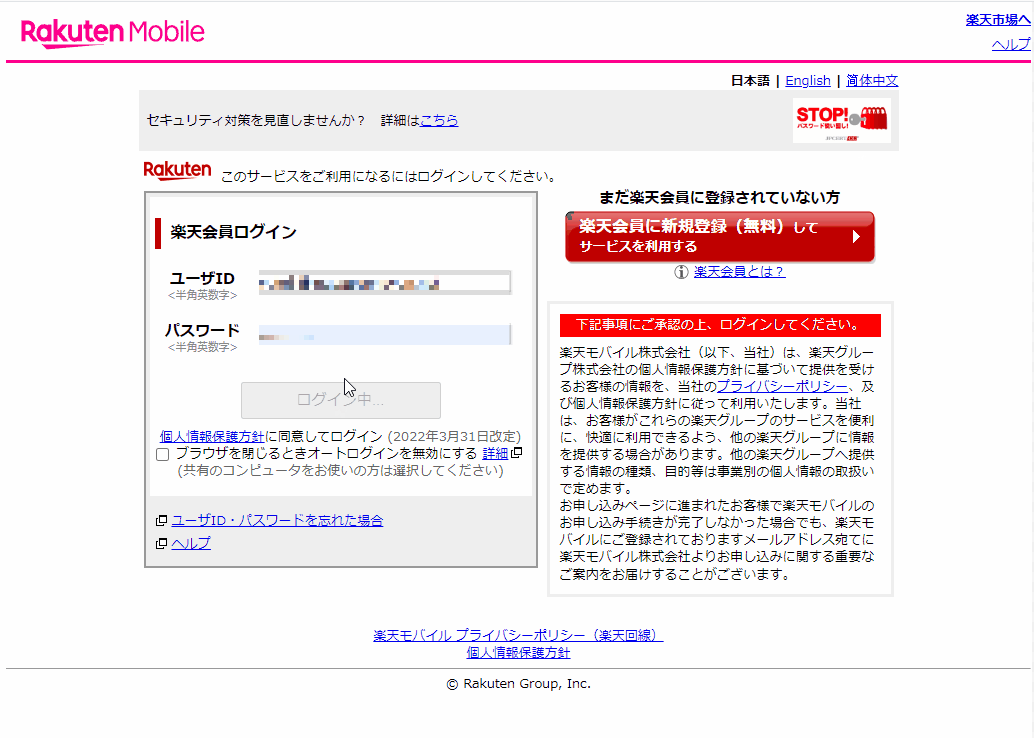
Task: Open 個人情報保護方針 link in the footer
Action: (518, 653)
